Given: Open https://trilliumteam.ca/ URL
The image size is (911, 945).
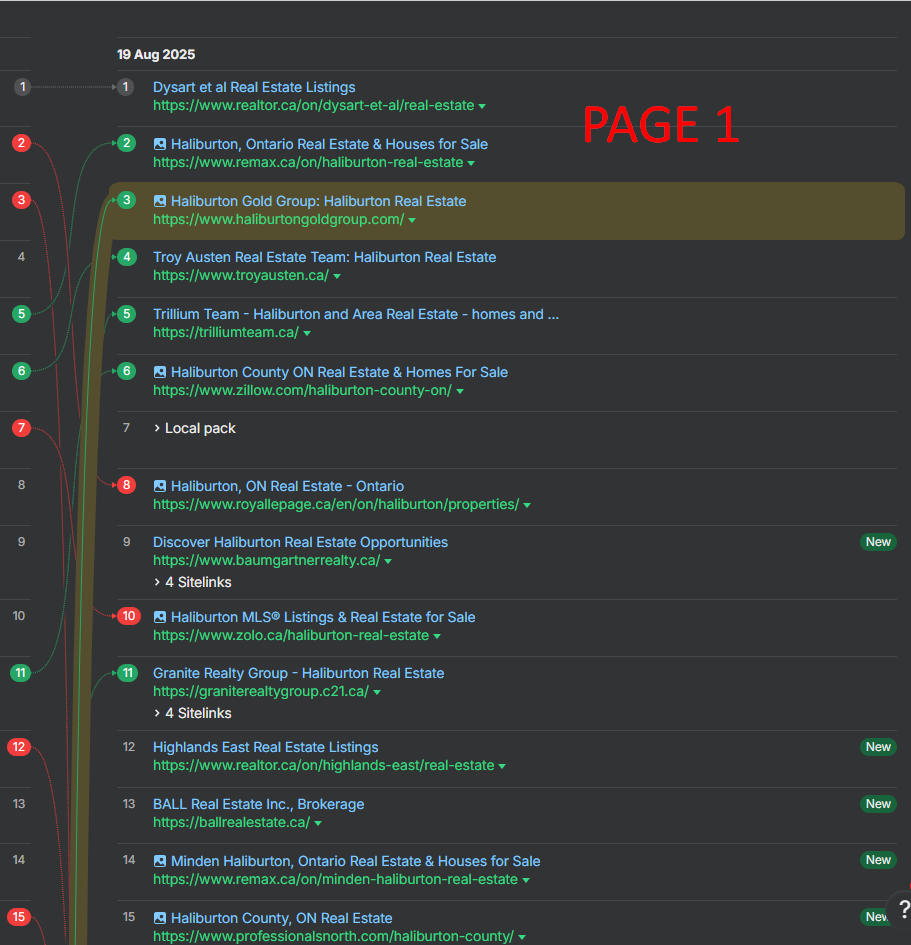Looking at the screenshot, I should [x=226, y=332].
